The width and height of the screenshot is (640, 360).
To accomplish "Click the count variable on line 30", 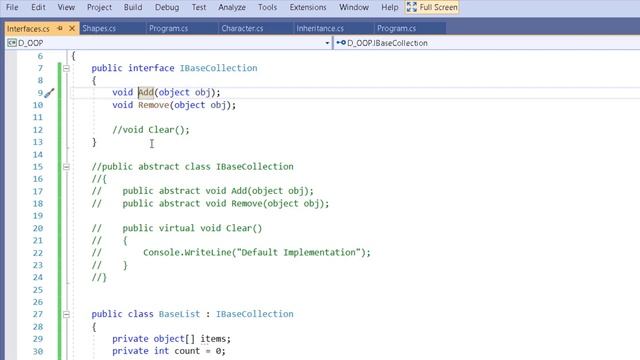I will pos(187,351).
